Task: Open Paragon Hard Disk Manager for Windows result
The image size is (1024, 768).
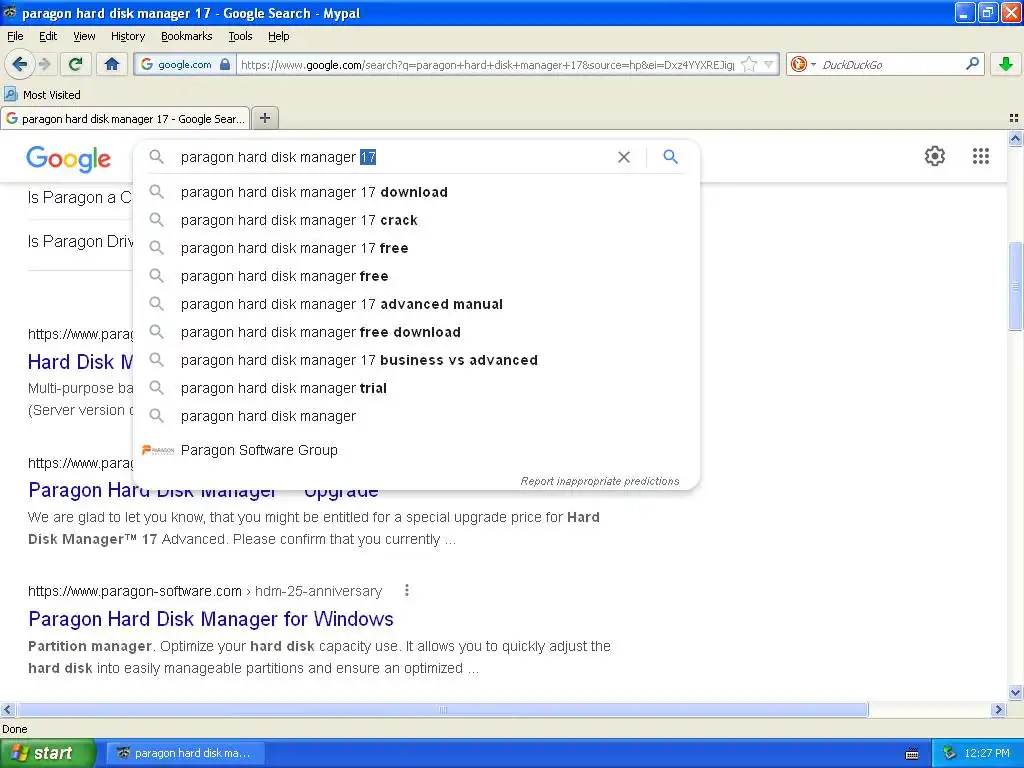Action: (211, 619)
